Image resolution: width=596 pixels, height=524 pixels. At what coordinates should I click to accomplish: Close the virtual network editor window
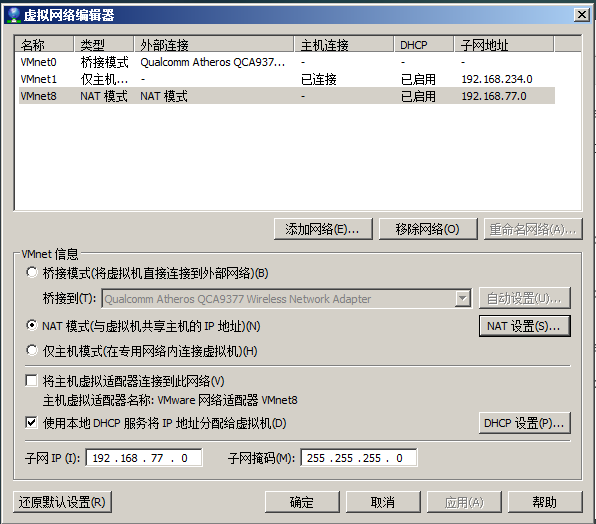582,15
